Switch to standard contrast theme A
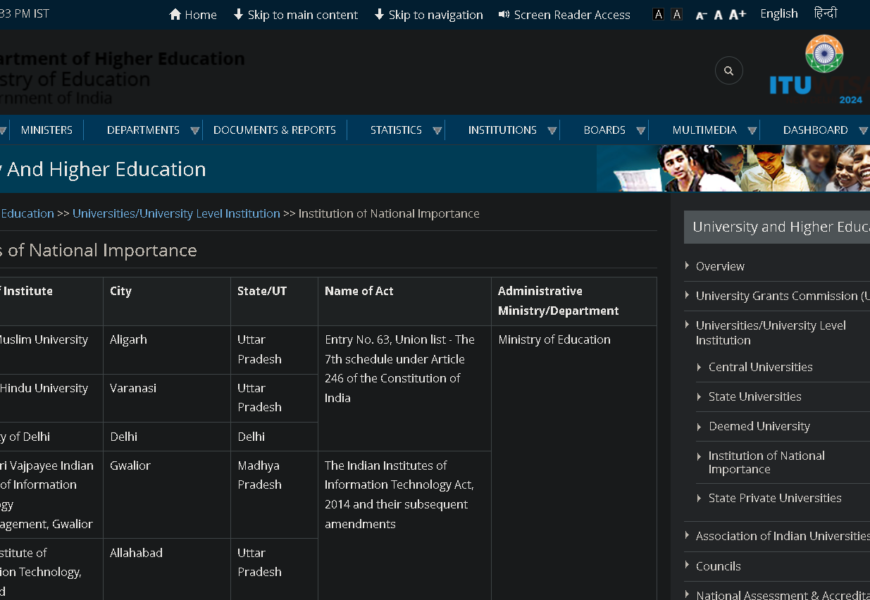Screen dimensions: 870x600 [677, 15]
